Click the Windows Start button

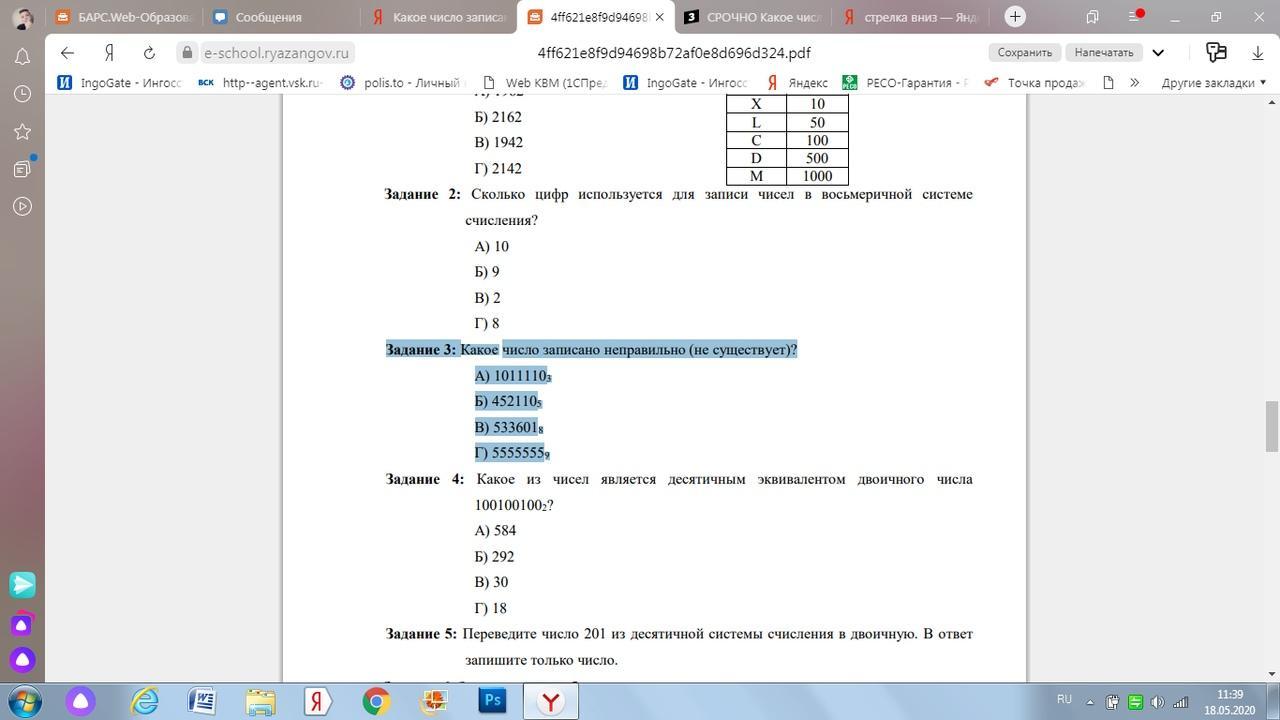23,701
